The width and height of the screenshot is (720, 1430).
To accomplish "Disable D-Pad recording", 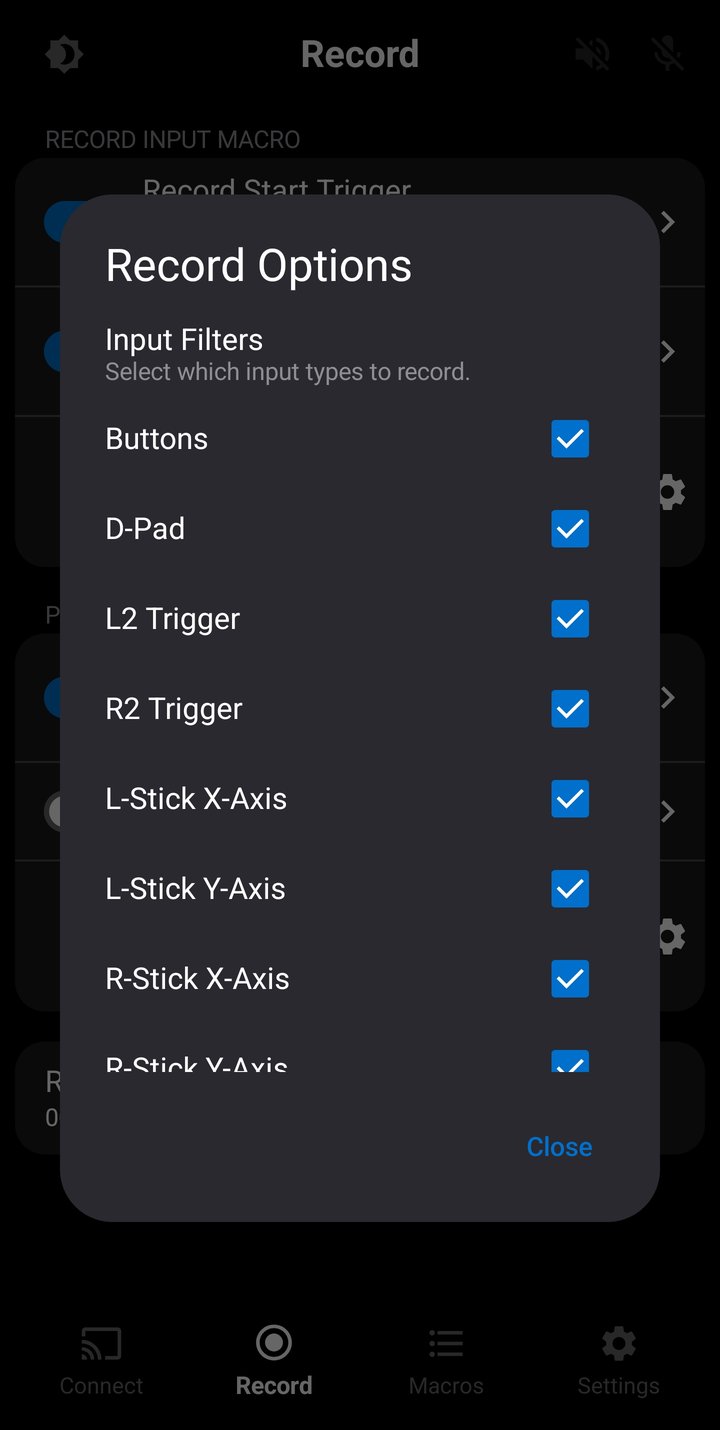I will 569,529.
